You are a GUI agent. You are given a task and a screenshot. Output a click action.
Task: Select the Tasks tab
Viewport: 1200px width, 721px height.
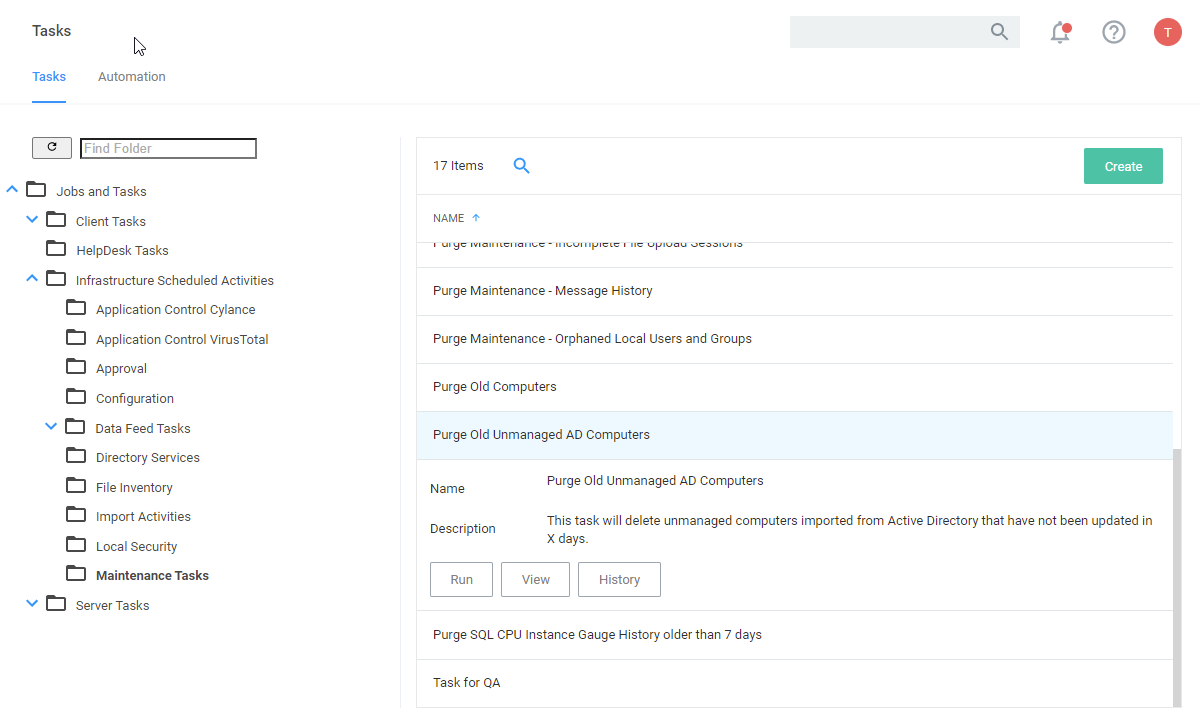(49, 77)
